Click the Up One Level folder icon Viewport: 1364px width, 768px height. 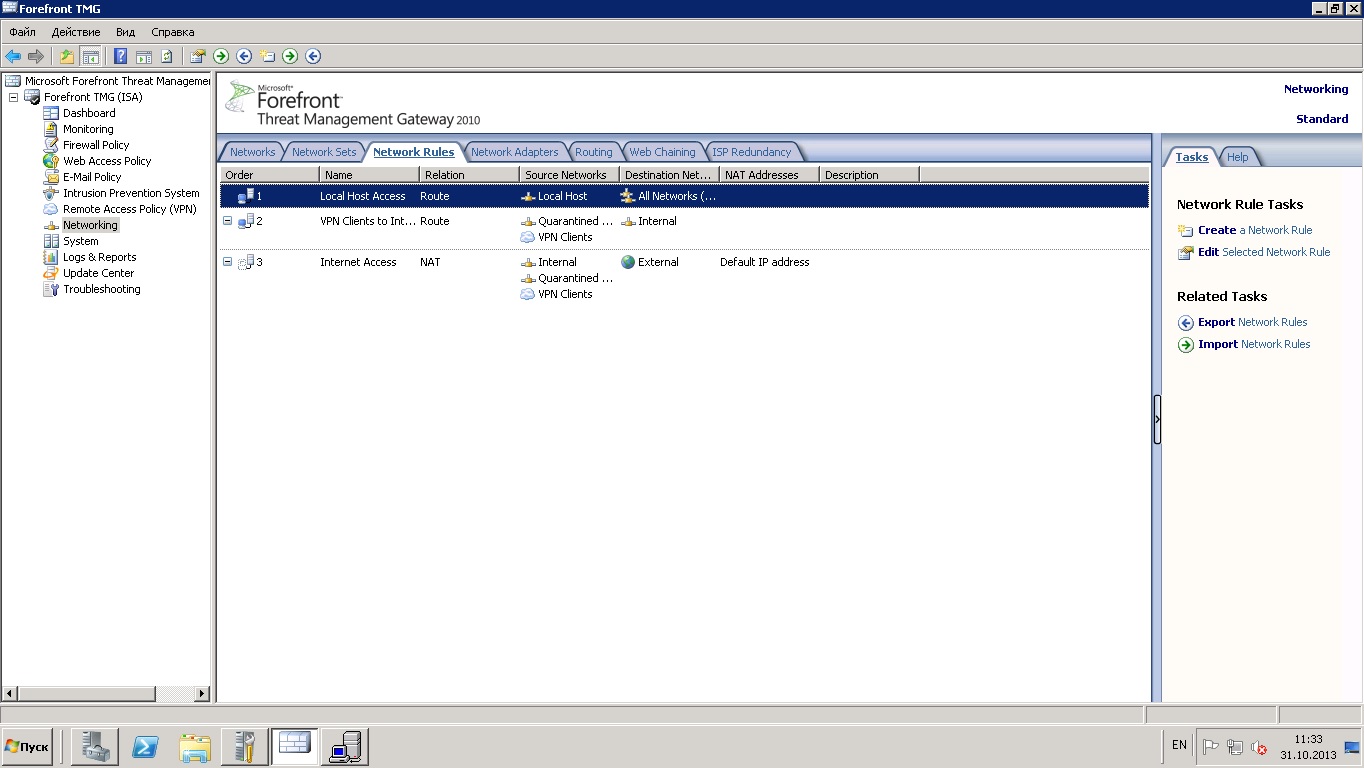[x=67, y=56]
